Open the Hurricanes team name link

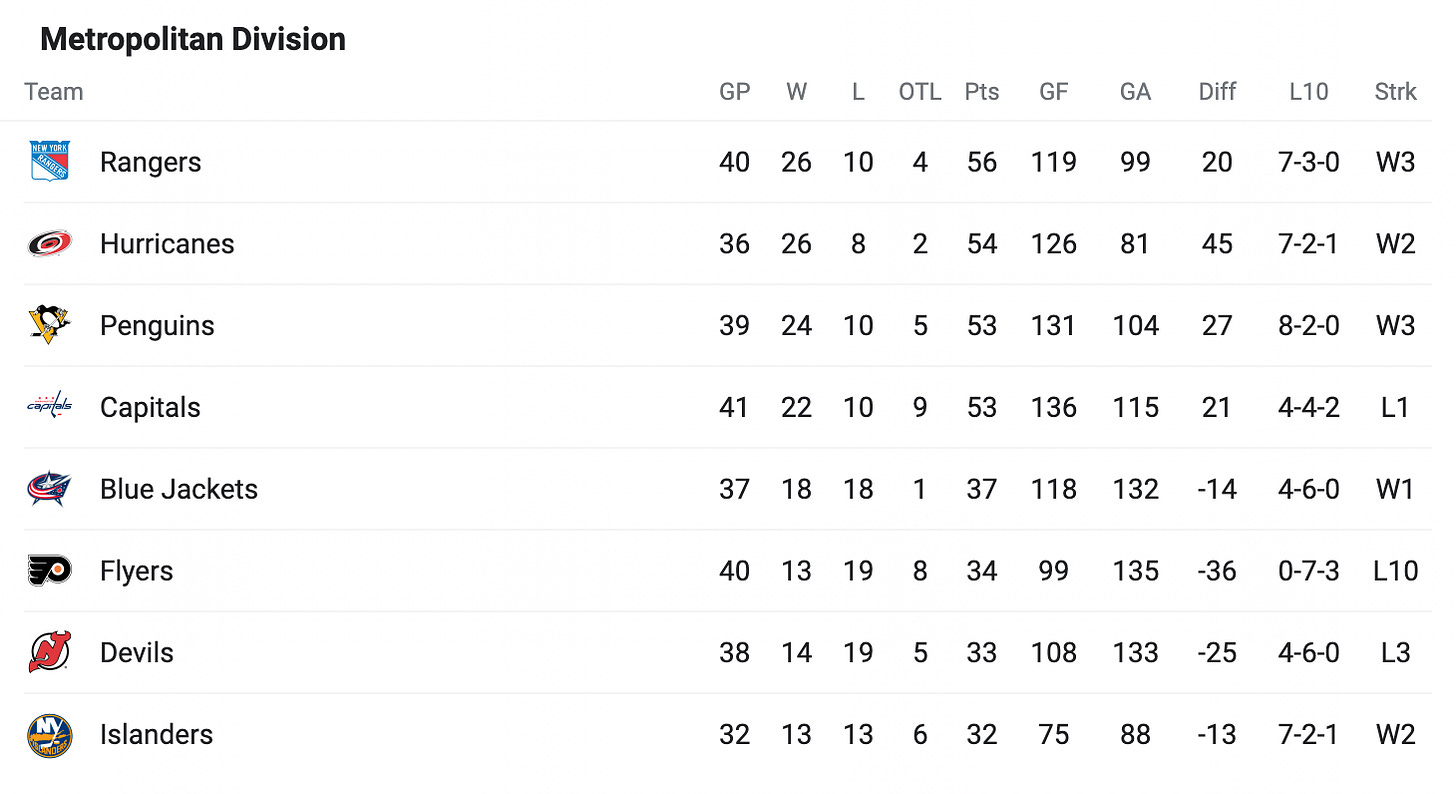(x=167, y=244)
